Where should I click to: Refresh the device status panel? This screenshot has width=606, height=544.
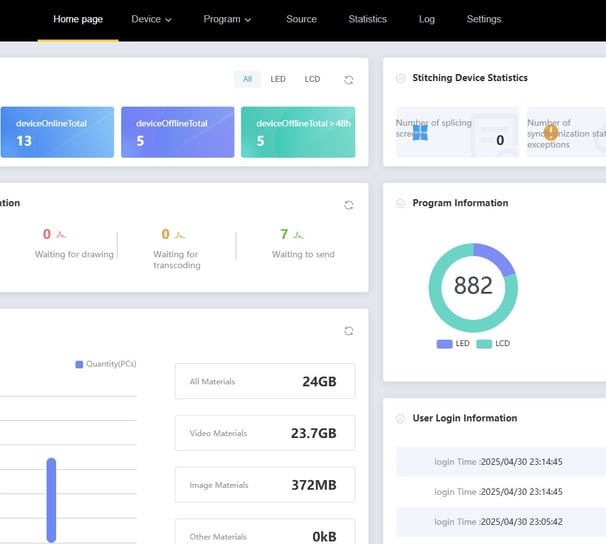coord(349,80)
